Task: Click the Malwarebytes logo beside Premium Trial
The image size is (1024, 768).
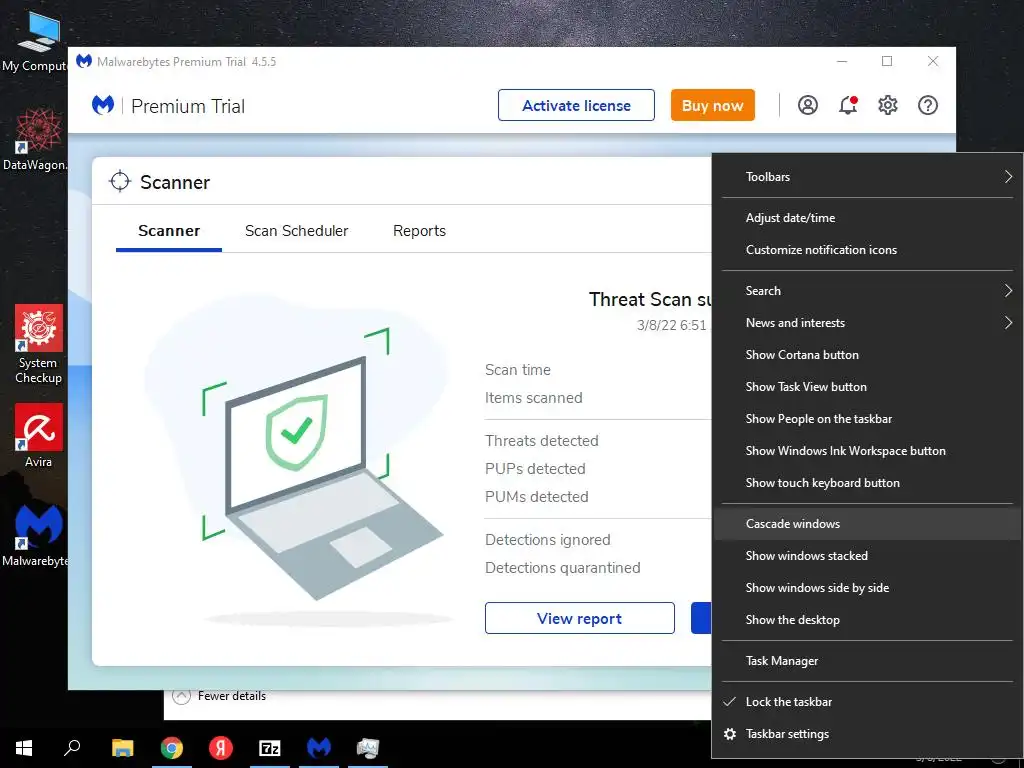Action: coord(103,105)
